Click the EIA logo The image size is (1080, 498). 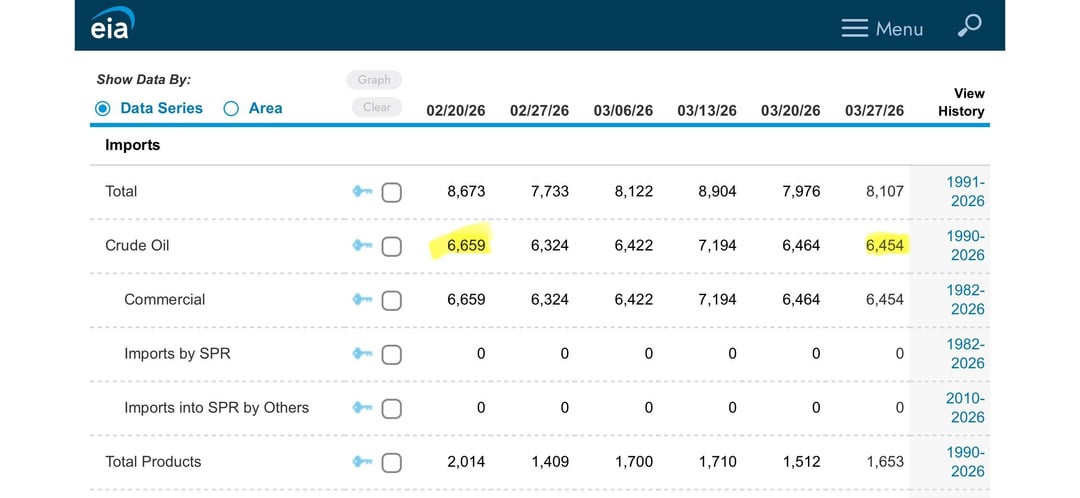tap(112, 25)
